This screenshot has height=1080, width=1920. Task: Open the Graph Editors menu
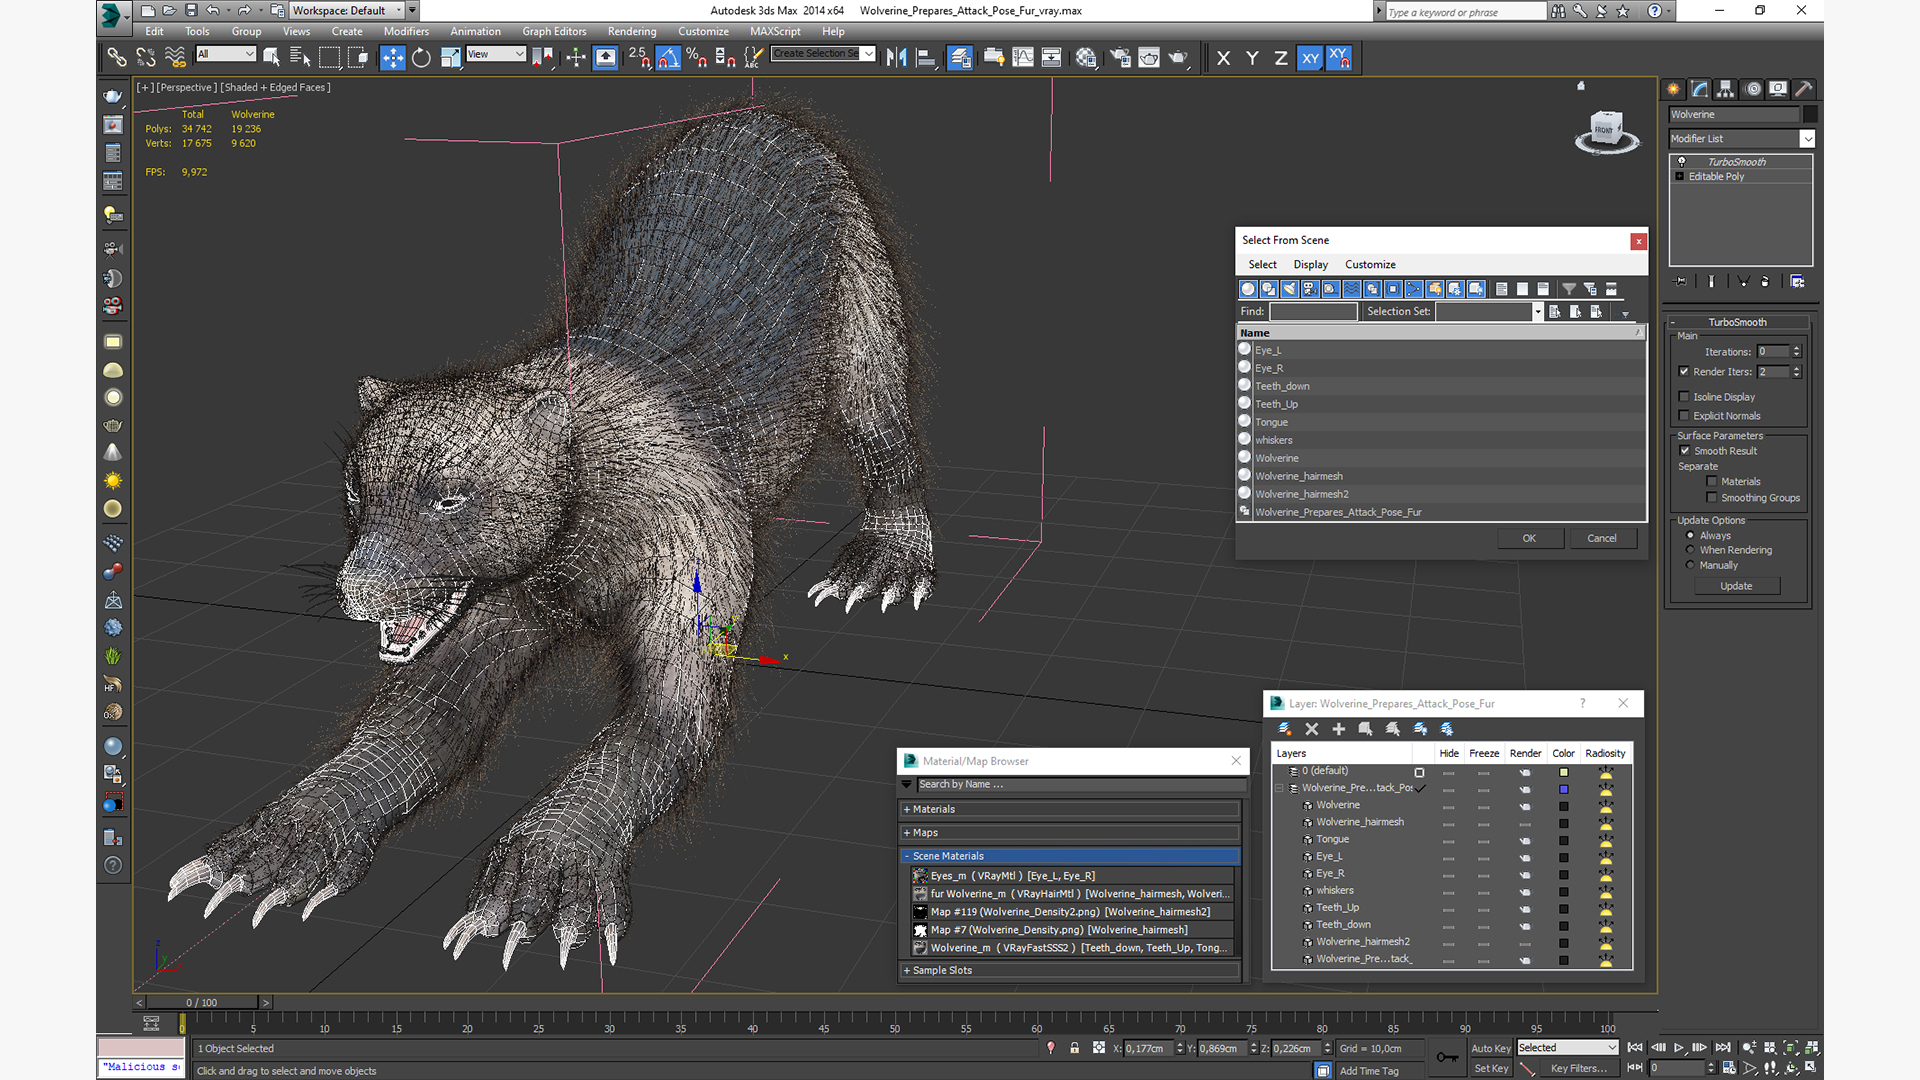pyautogui.click(x=554, y=31)
